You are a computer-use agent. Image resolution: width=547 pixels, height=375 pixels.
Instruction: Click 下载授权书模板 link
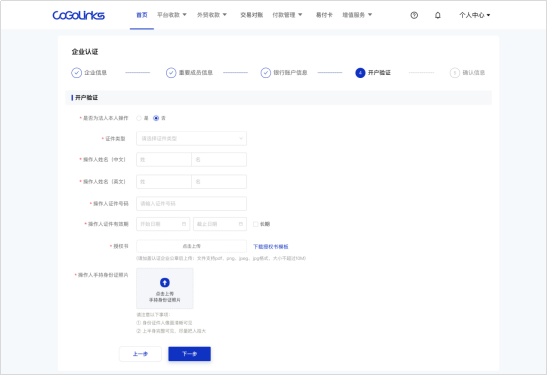click(x=271, y=247)
